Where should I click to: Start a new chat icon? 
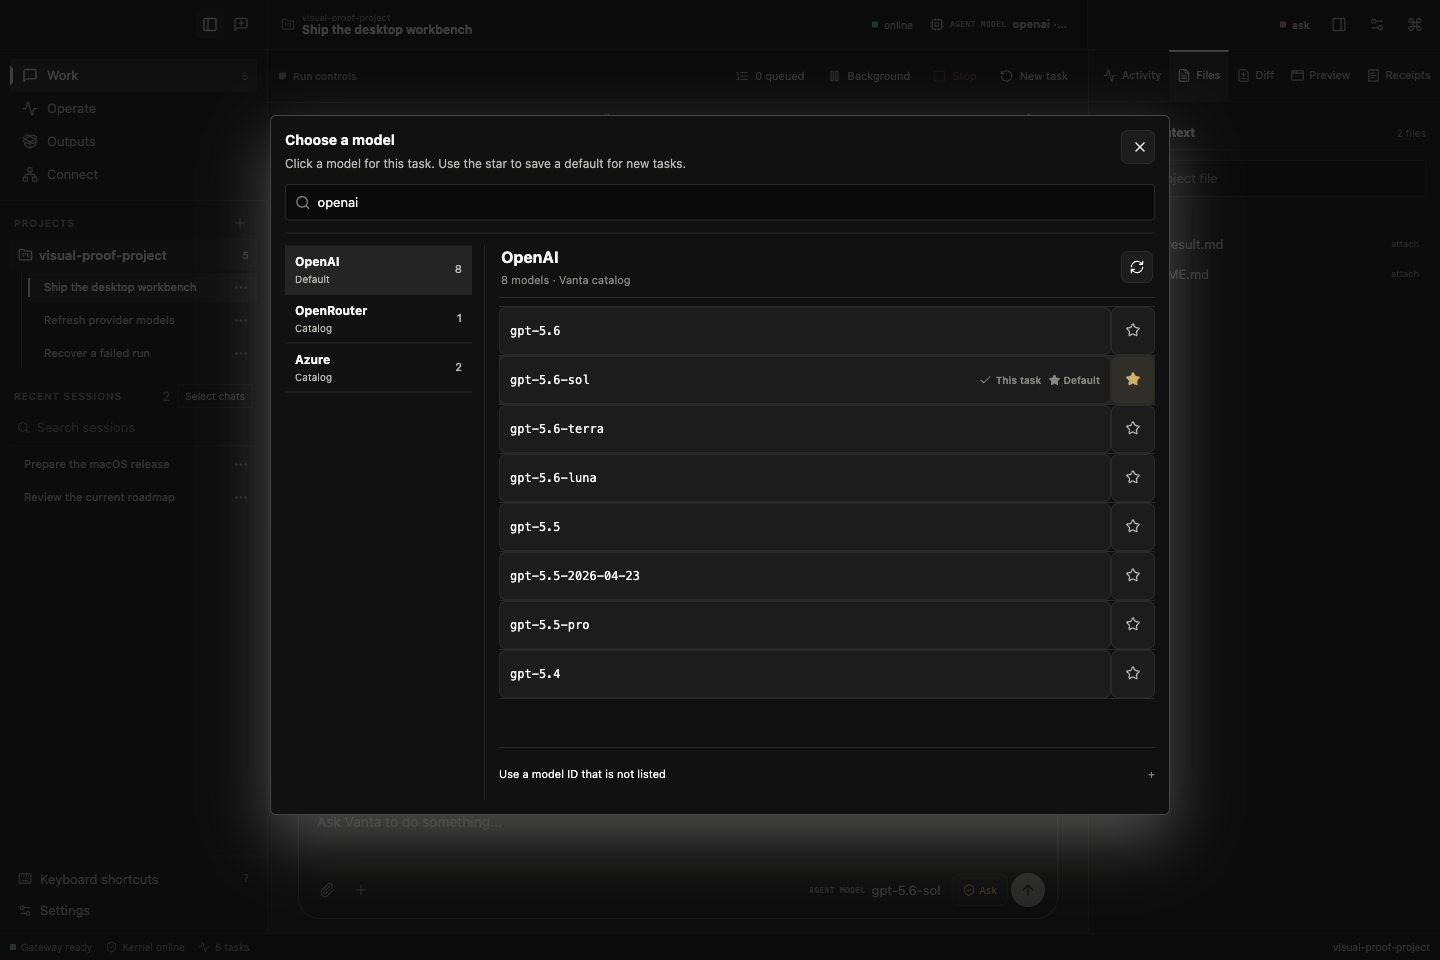(241, 24)
